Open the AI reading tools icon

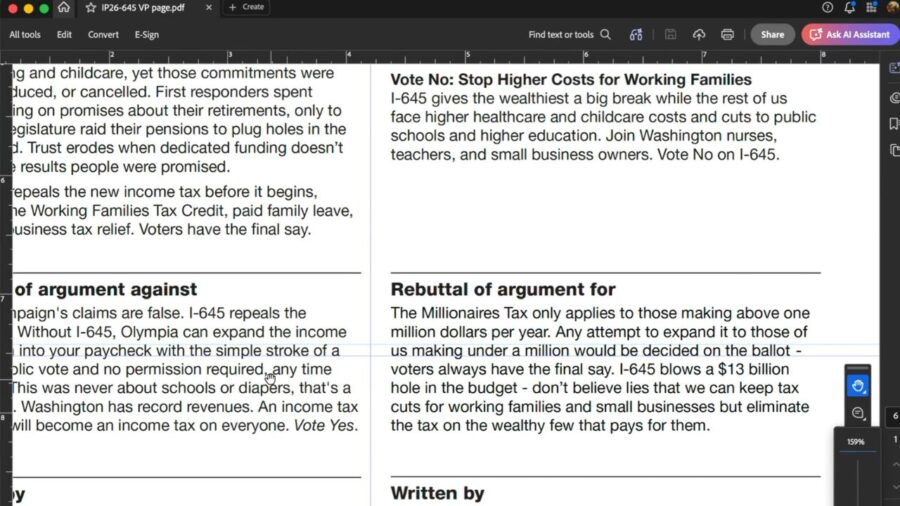636,34
